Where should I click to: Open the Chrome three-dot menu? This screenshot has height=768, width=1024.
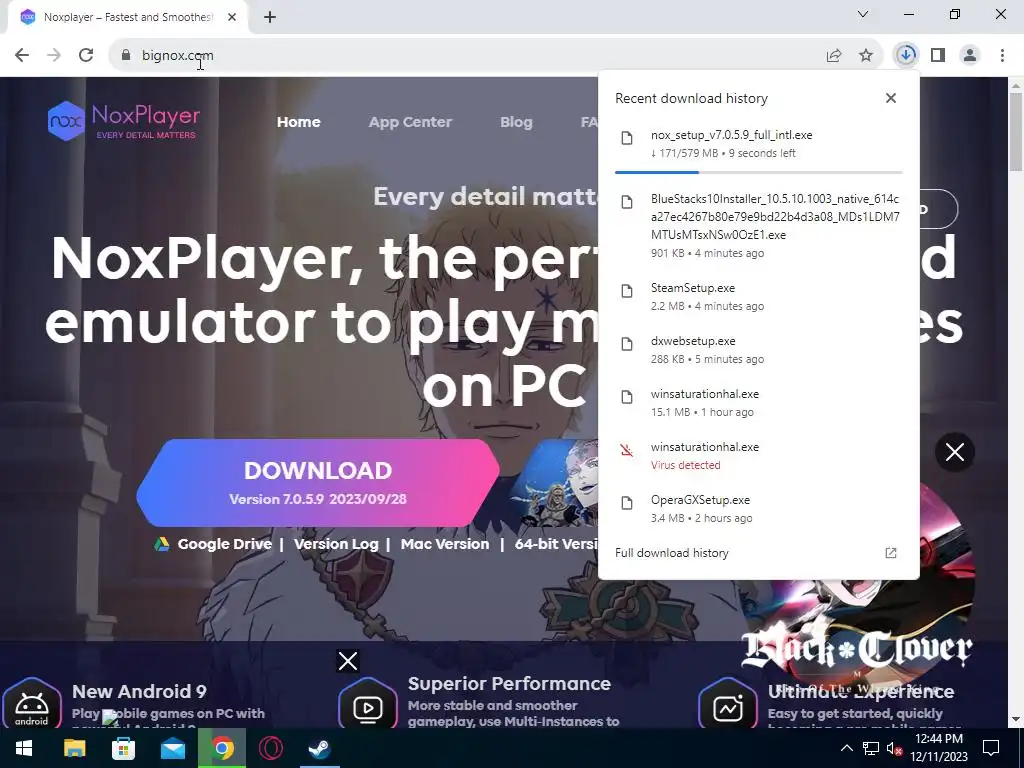click(1002, 56)
